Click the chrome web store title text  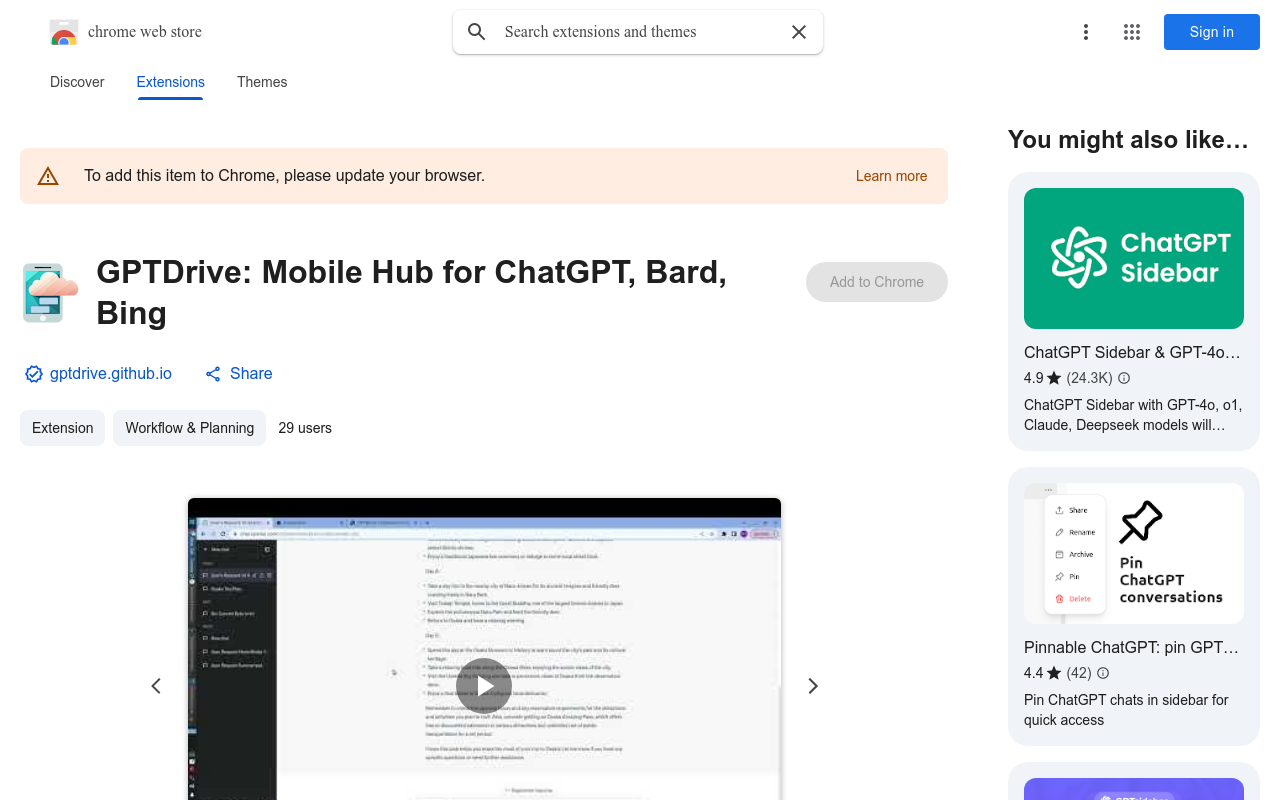click(x=145, y=32)
